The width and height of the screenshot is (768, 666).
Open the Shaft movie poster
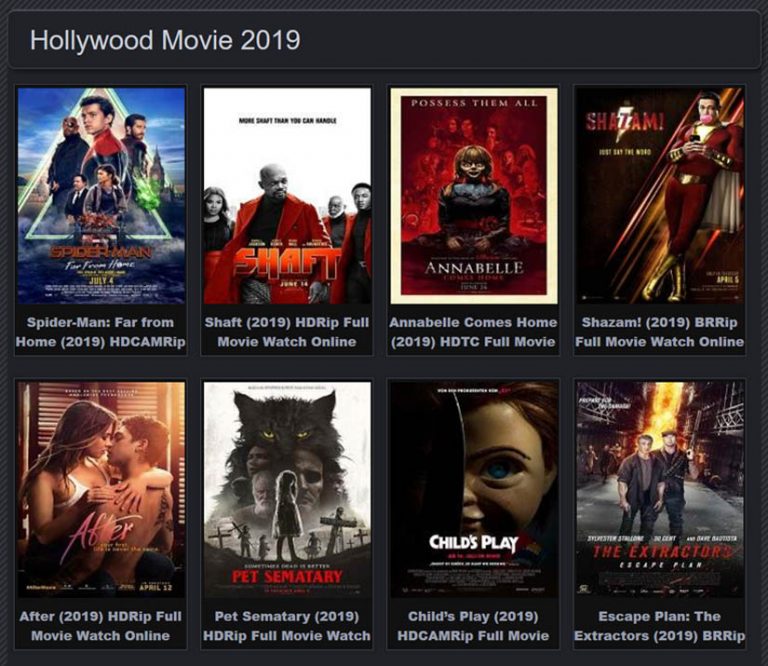(x=287, y=196)
